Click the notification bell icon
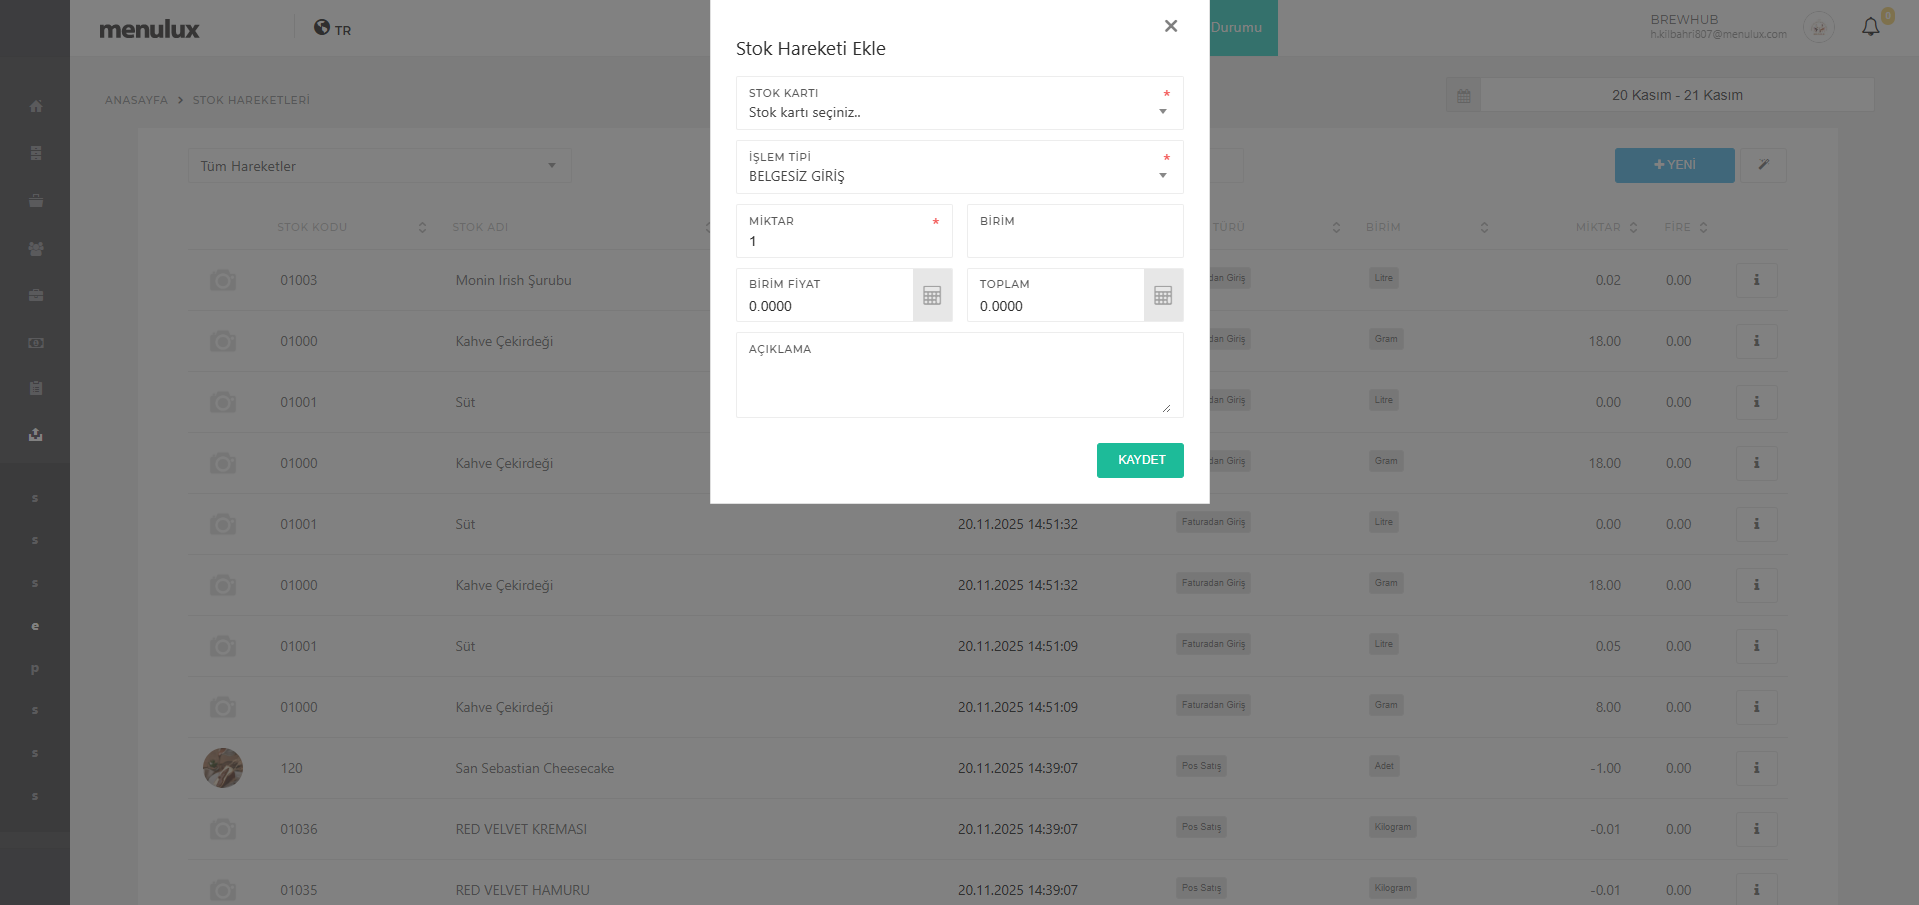This screenshot has width=1919, height=905. click(1870, 27)
